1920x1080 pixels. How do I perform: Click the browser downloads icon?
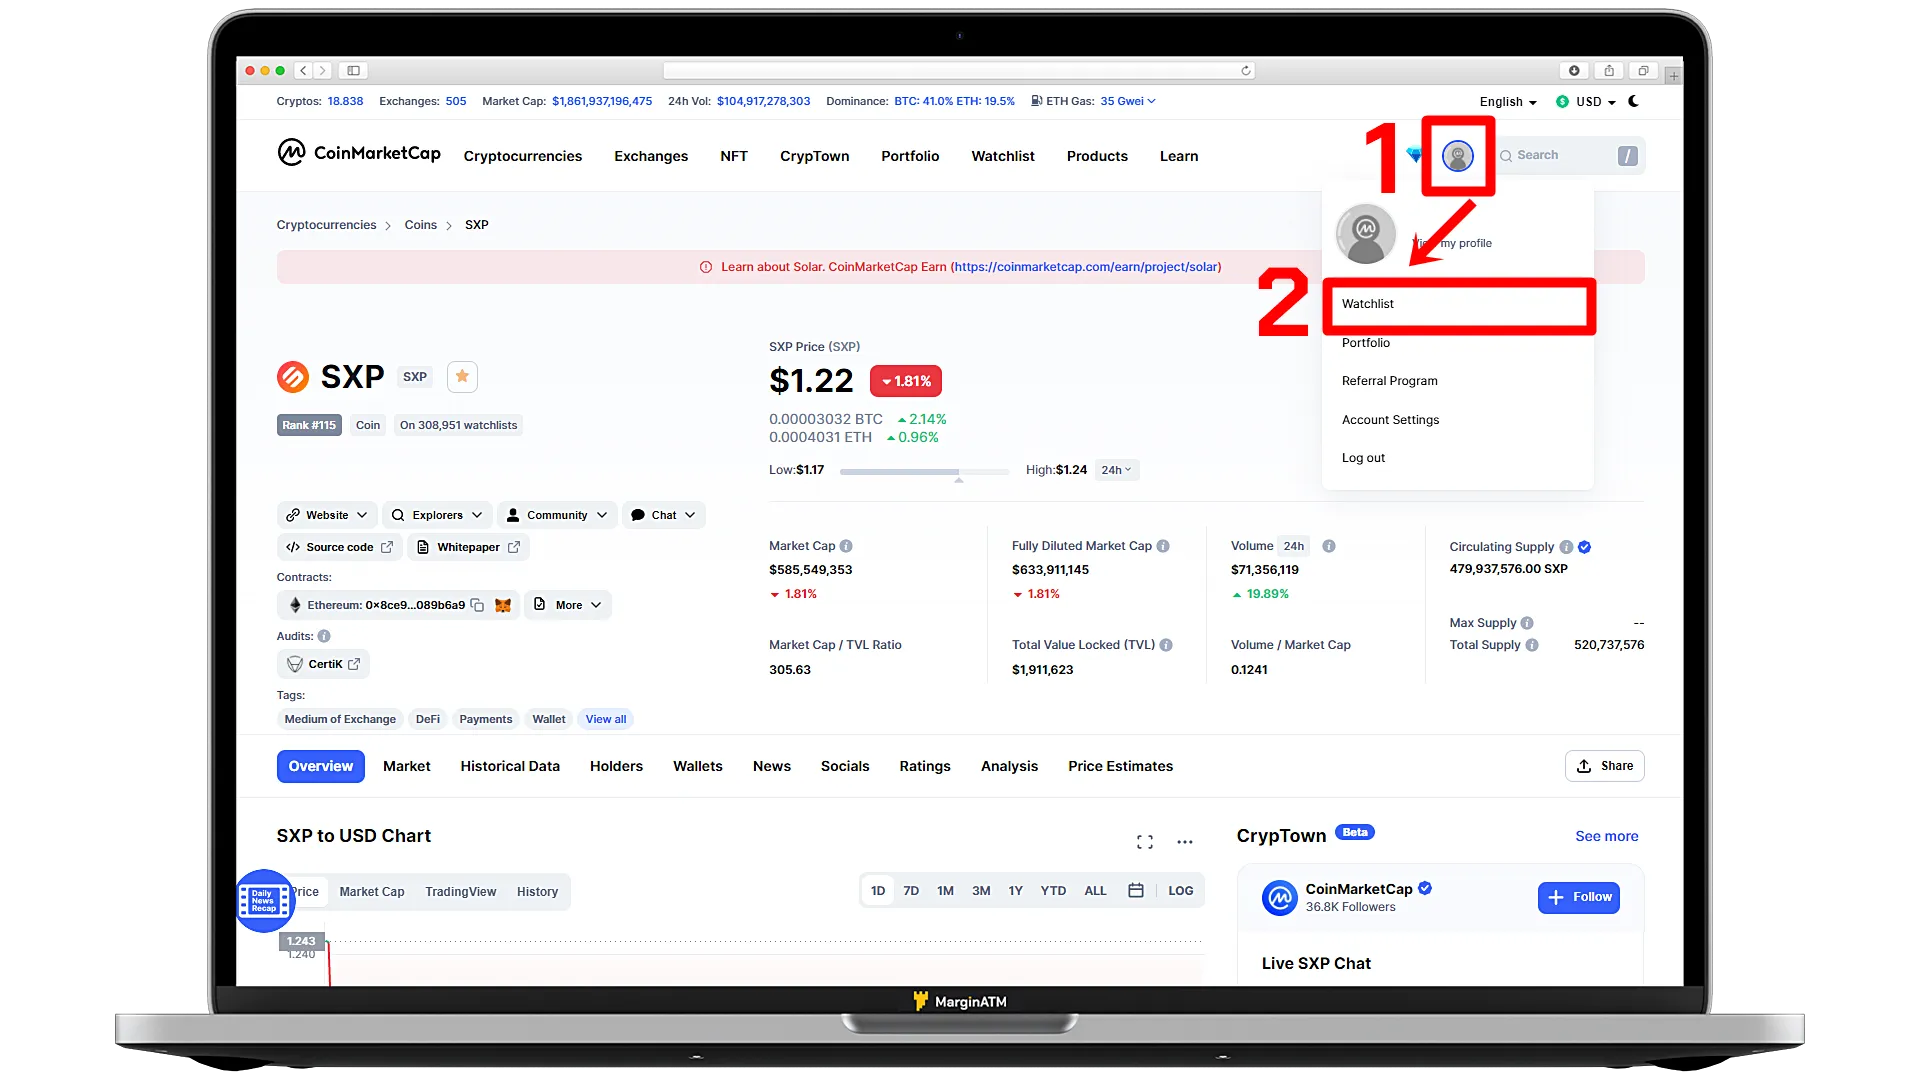(1574, 71)
